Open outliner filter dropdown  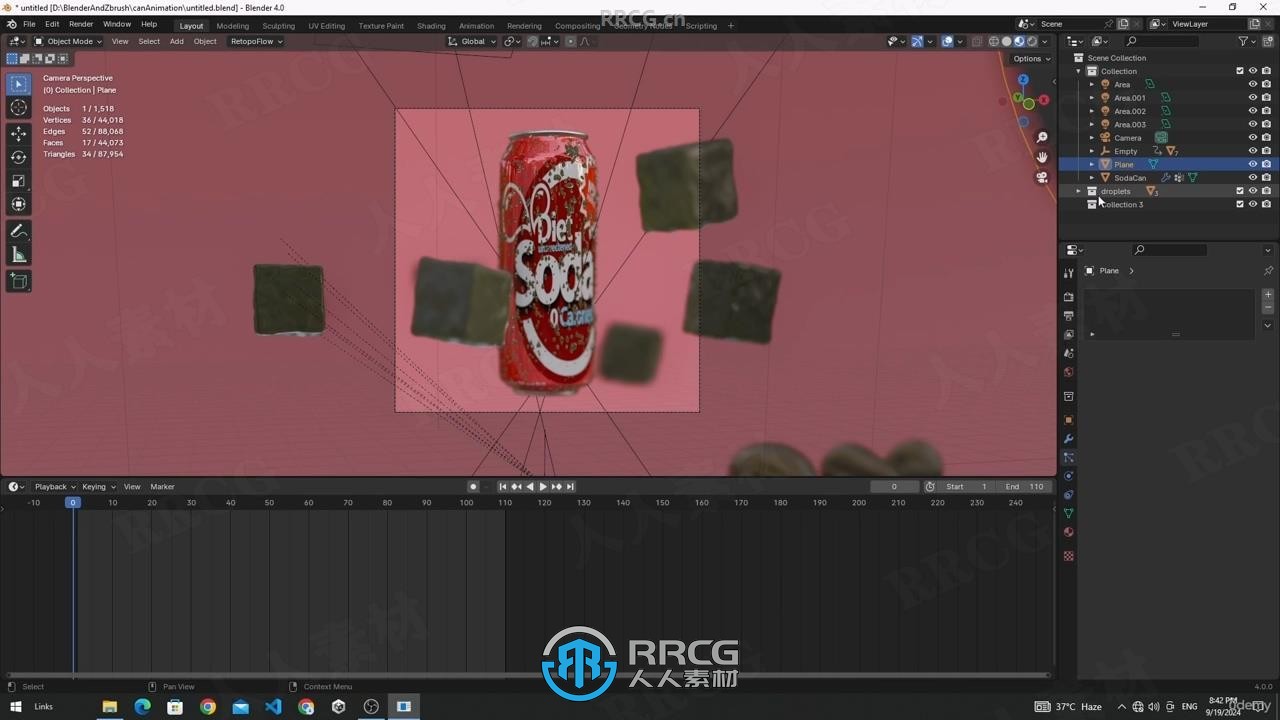(x=1246, y=41)
